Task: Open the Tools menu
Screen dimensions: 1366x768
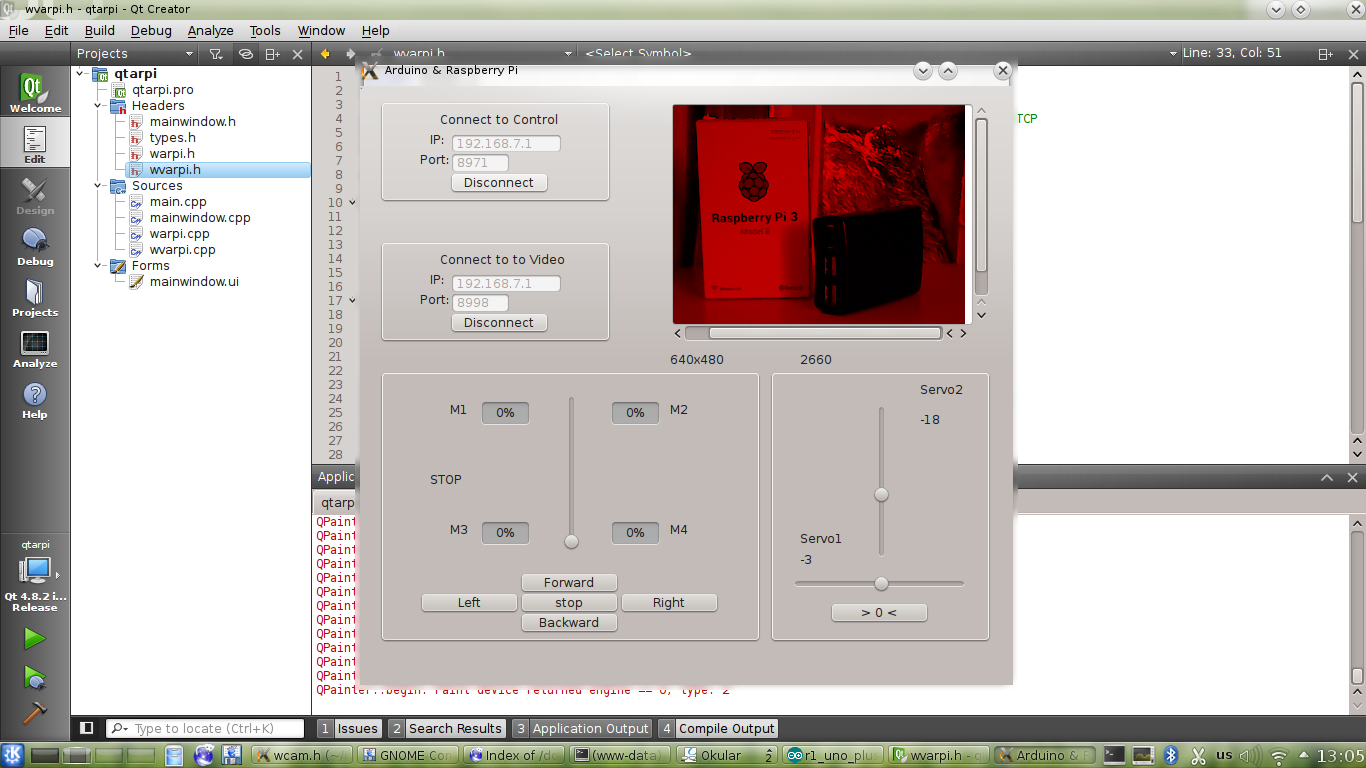Action: coord(265,31)
